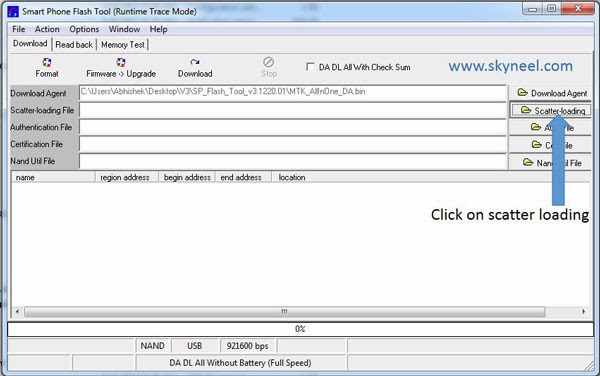Screen dimensions: 600x376
Task: Click the Format toolbar icon
Action: [x=47, y=63]
